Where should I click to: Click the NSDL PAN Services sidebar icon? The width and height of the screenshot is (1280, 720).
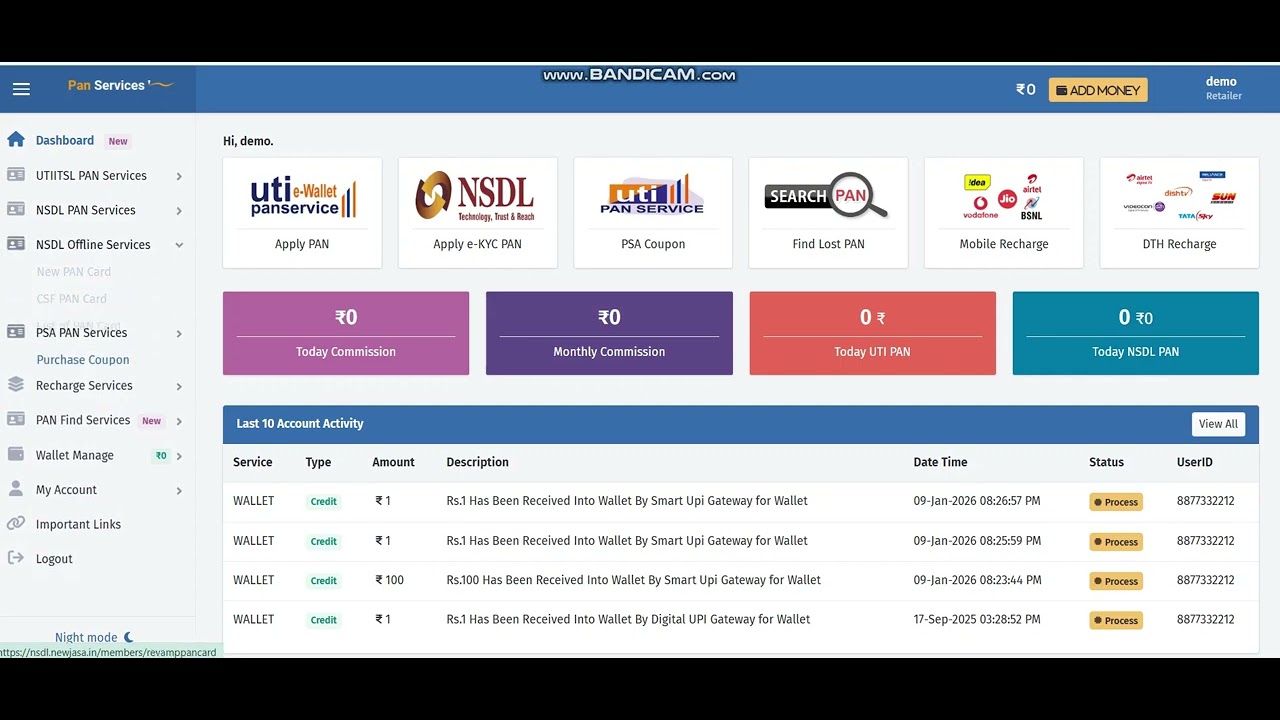coord(16,210)
